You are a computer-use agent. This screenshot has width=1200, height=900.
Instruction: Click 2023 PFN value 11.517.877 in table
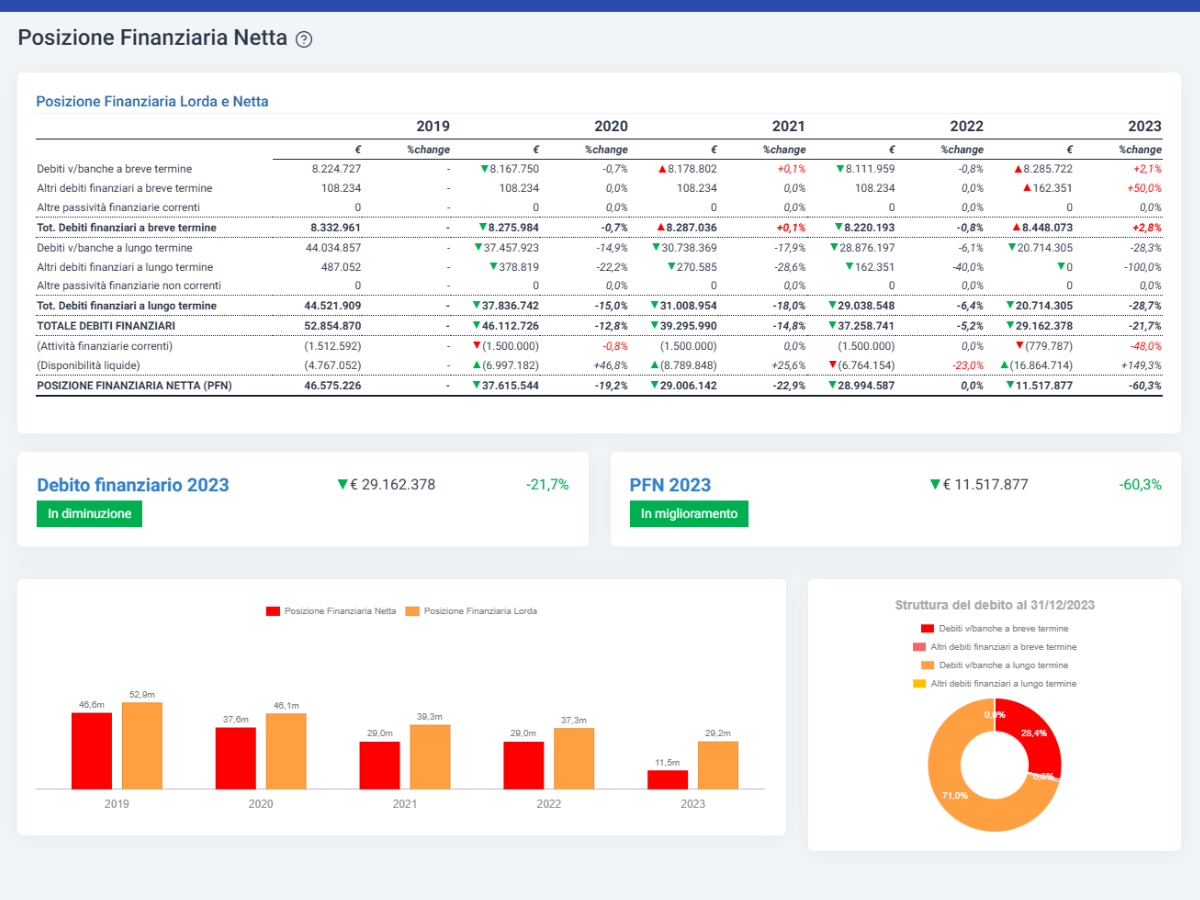[x=1044, y=385]
